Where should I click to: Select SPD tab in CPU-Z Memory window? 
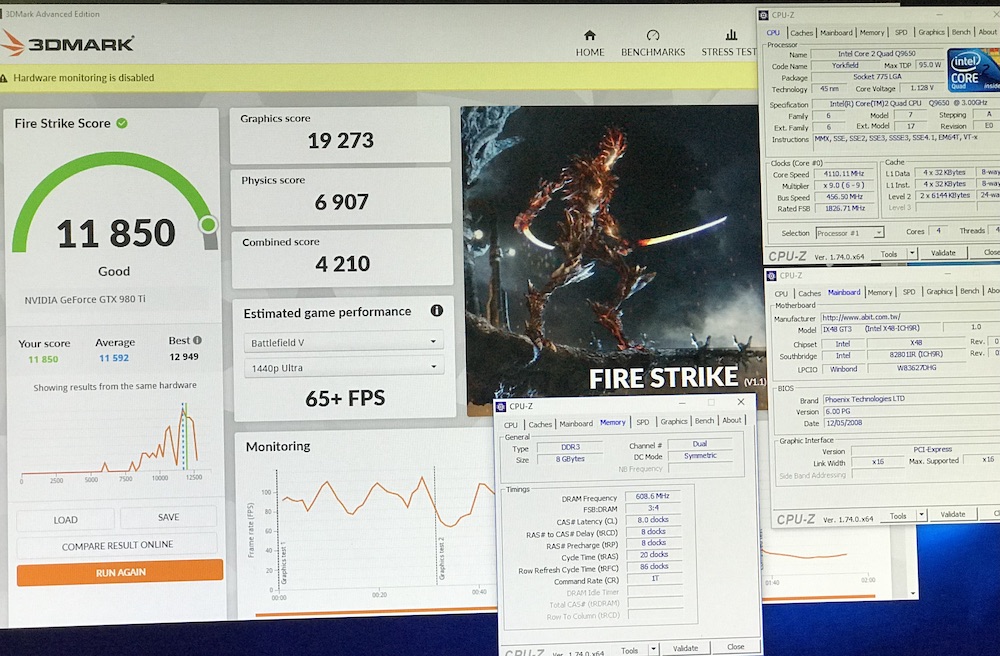642,422
